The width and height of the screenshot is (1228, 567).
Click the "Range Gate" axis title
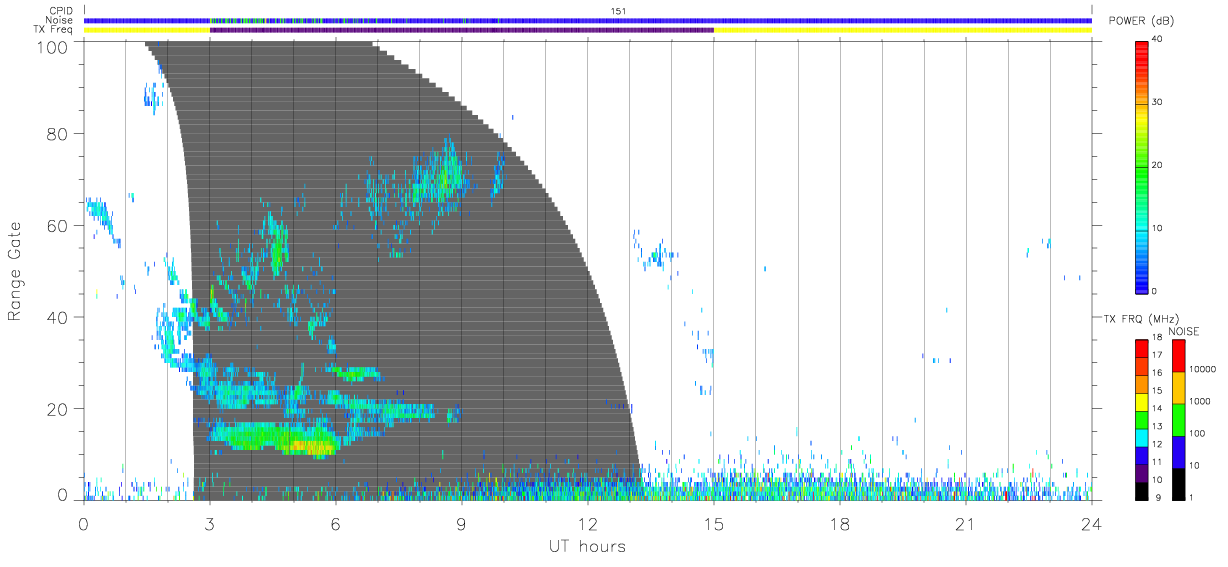pos(15,272)
